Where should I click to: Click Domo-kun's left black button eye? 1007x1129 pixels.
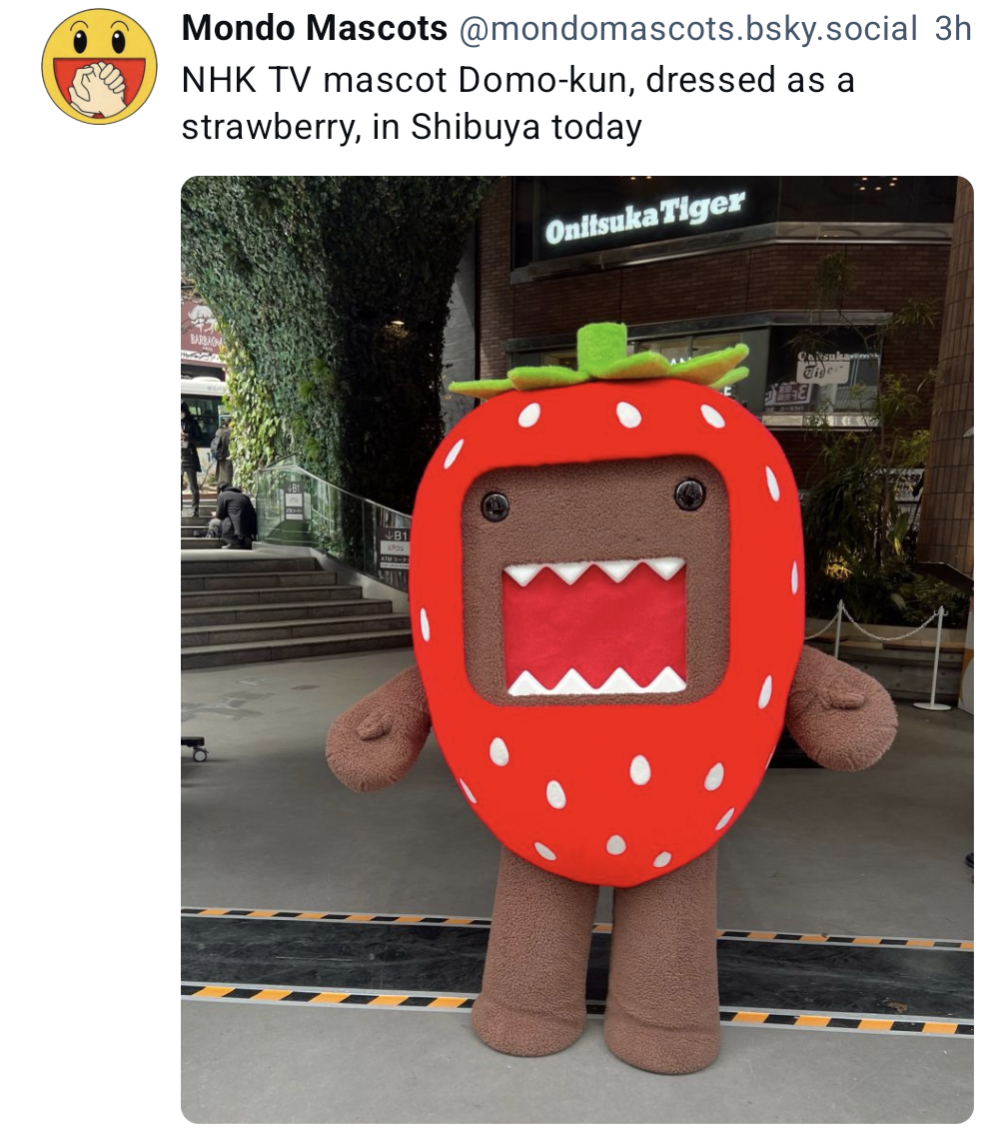pos(495,506)
